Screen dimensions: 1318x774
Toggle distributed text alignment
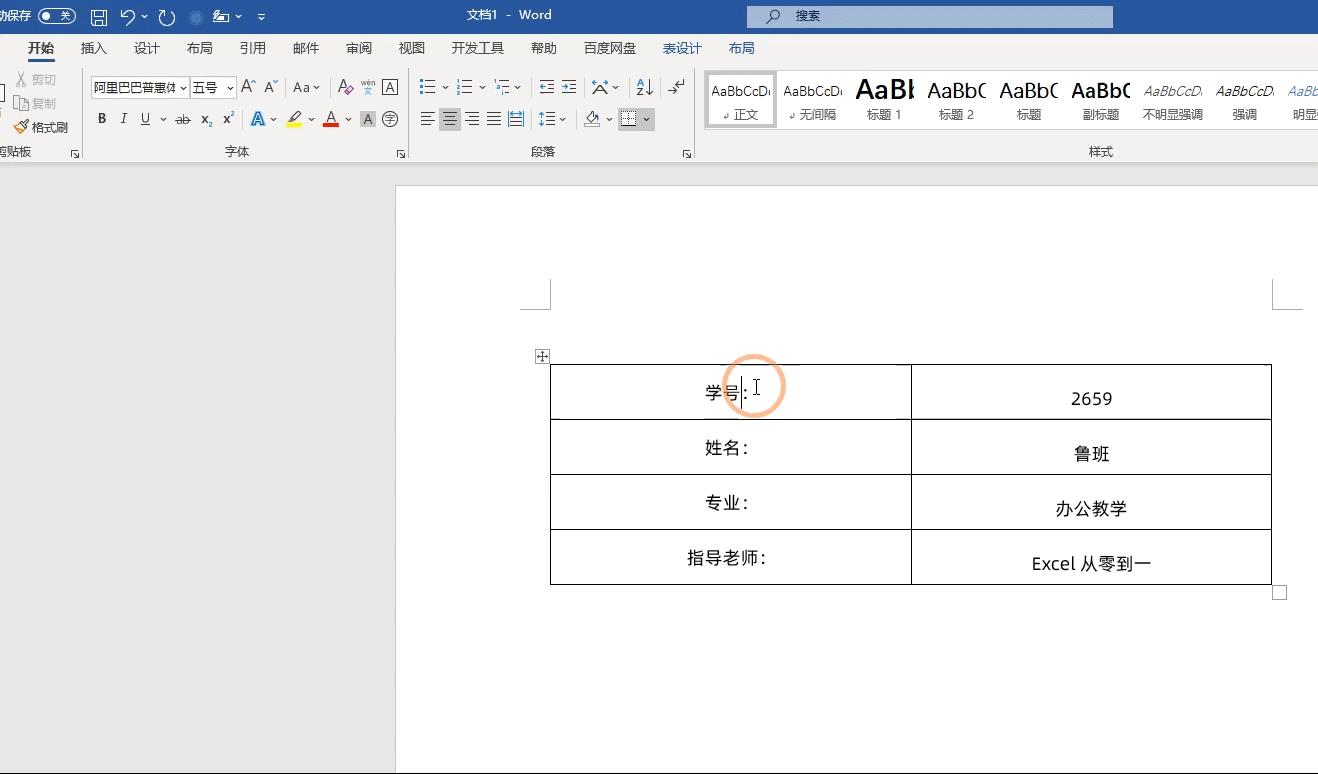pyautogui.click(x=515, y=119)
